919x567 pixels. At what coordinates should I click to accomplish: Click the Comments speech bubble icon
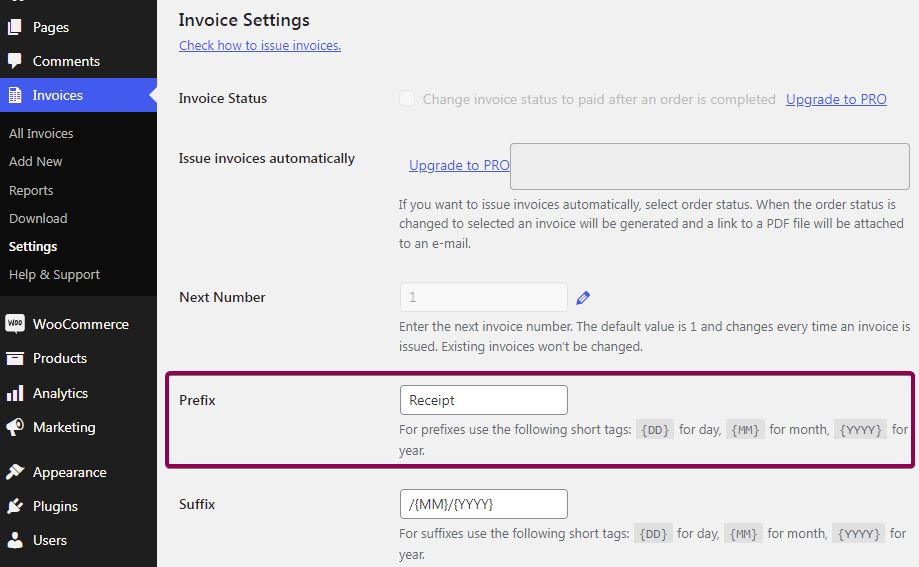click(x=15, y=61)
